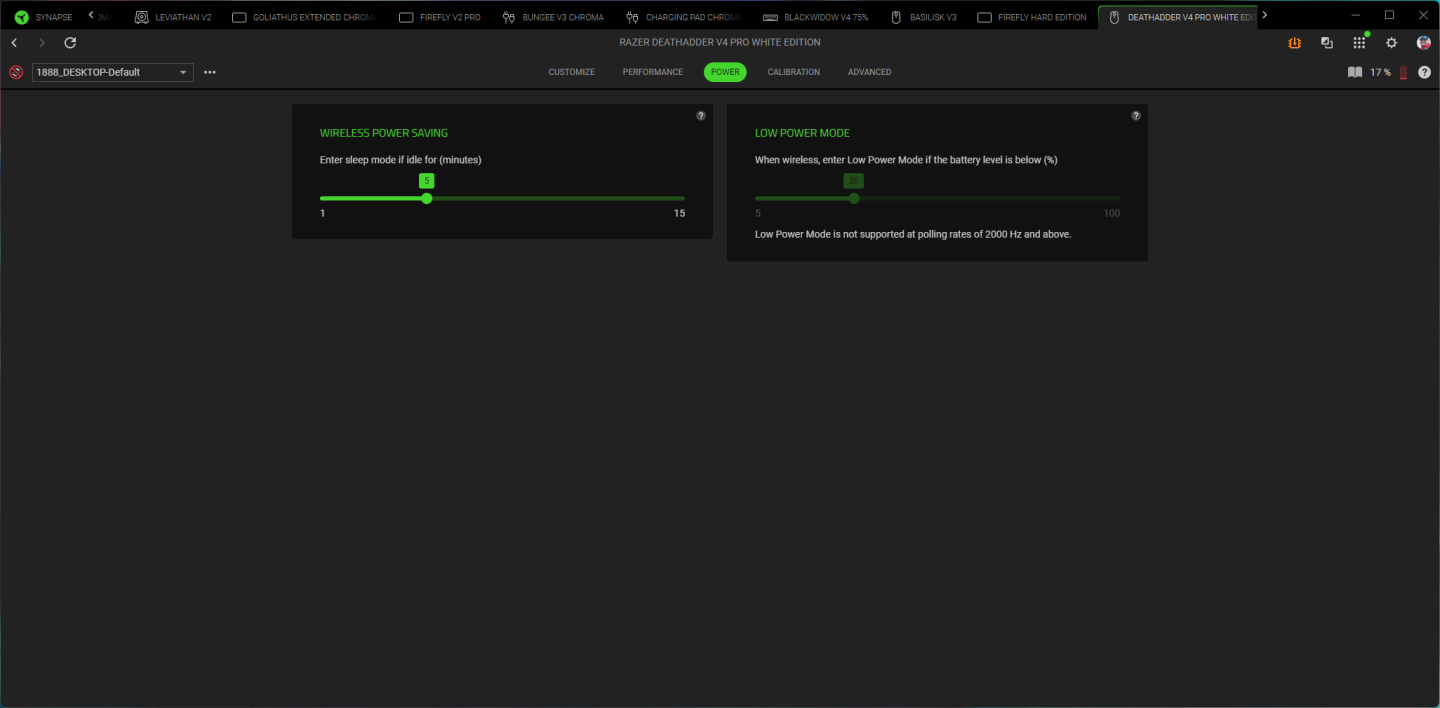Go forward with the forward arrow

42,43
